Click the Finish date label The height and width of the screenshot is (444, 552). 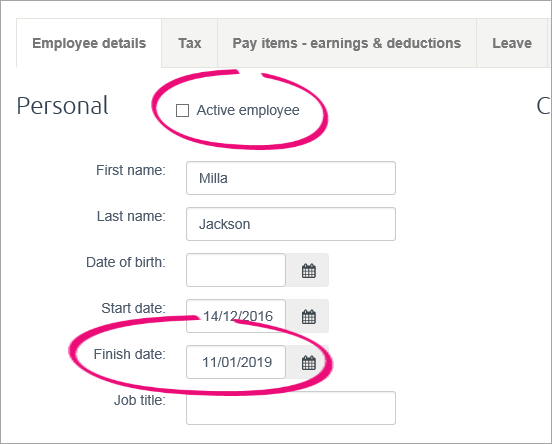pyautogui.click(x=130, y=354)
